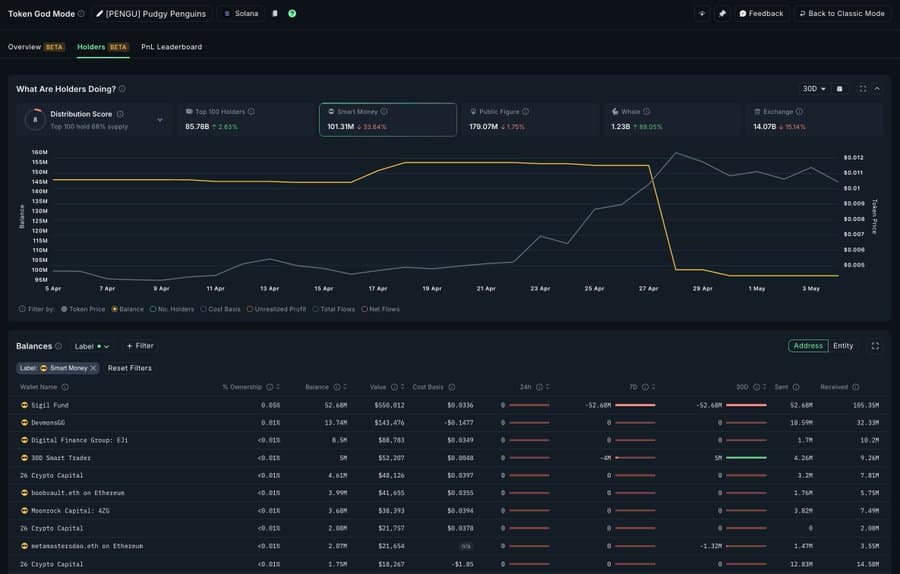Click info icon next to Whale
900x574 pixels.
tap(647, 112)
